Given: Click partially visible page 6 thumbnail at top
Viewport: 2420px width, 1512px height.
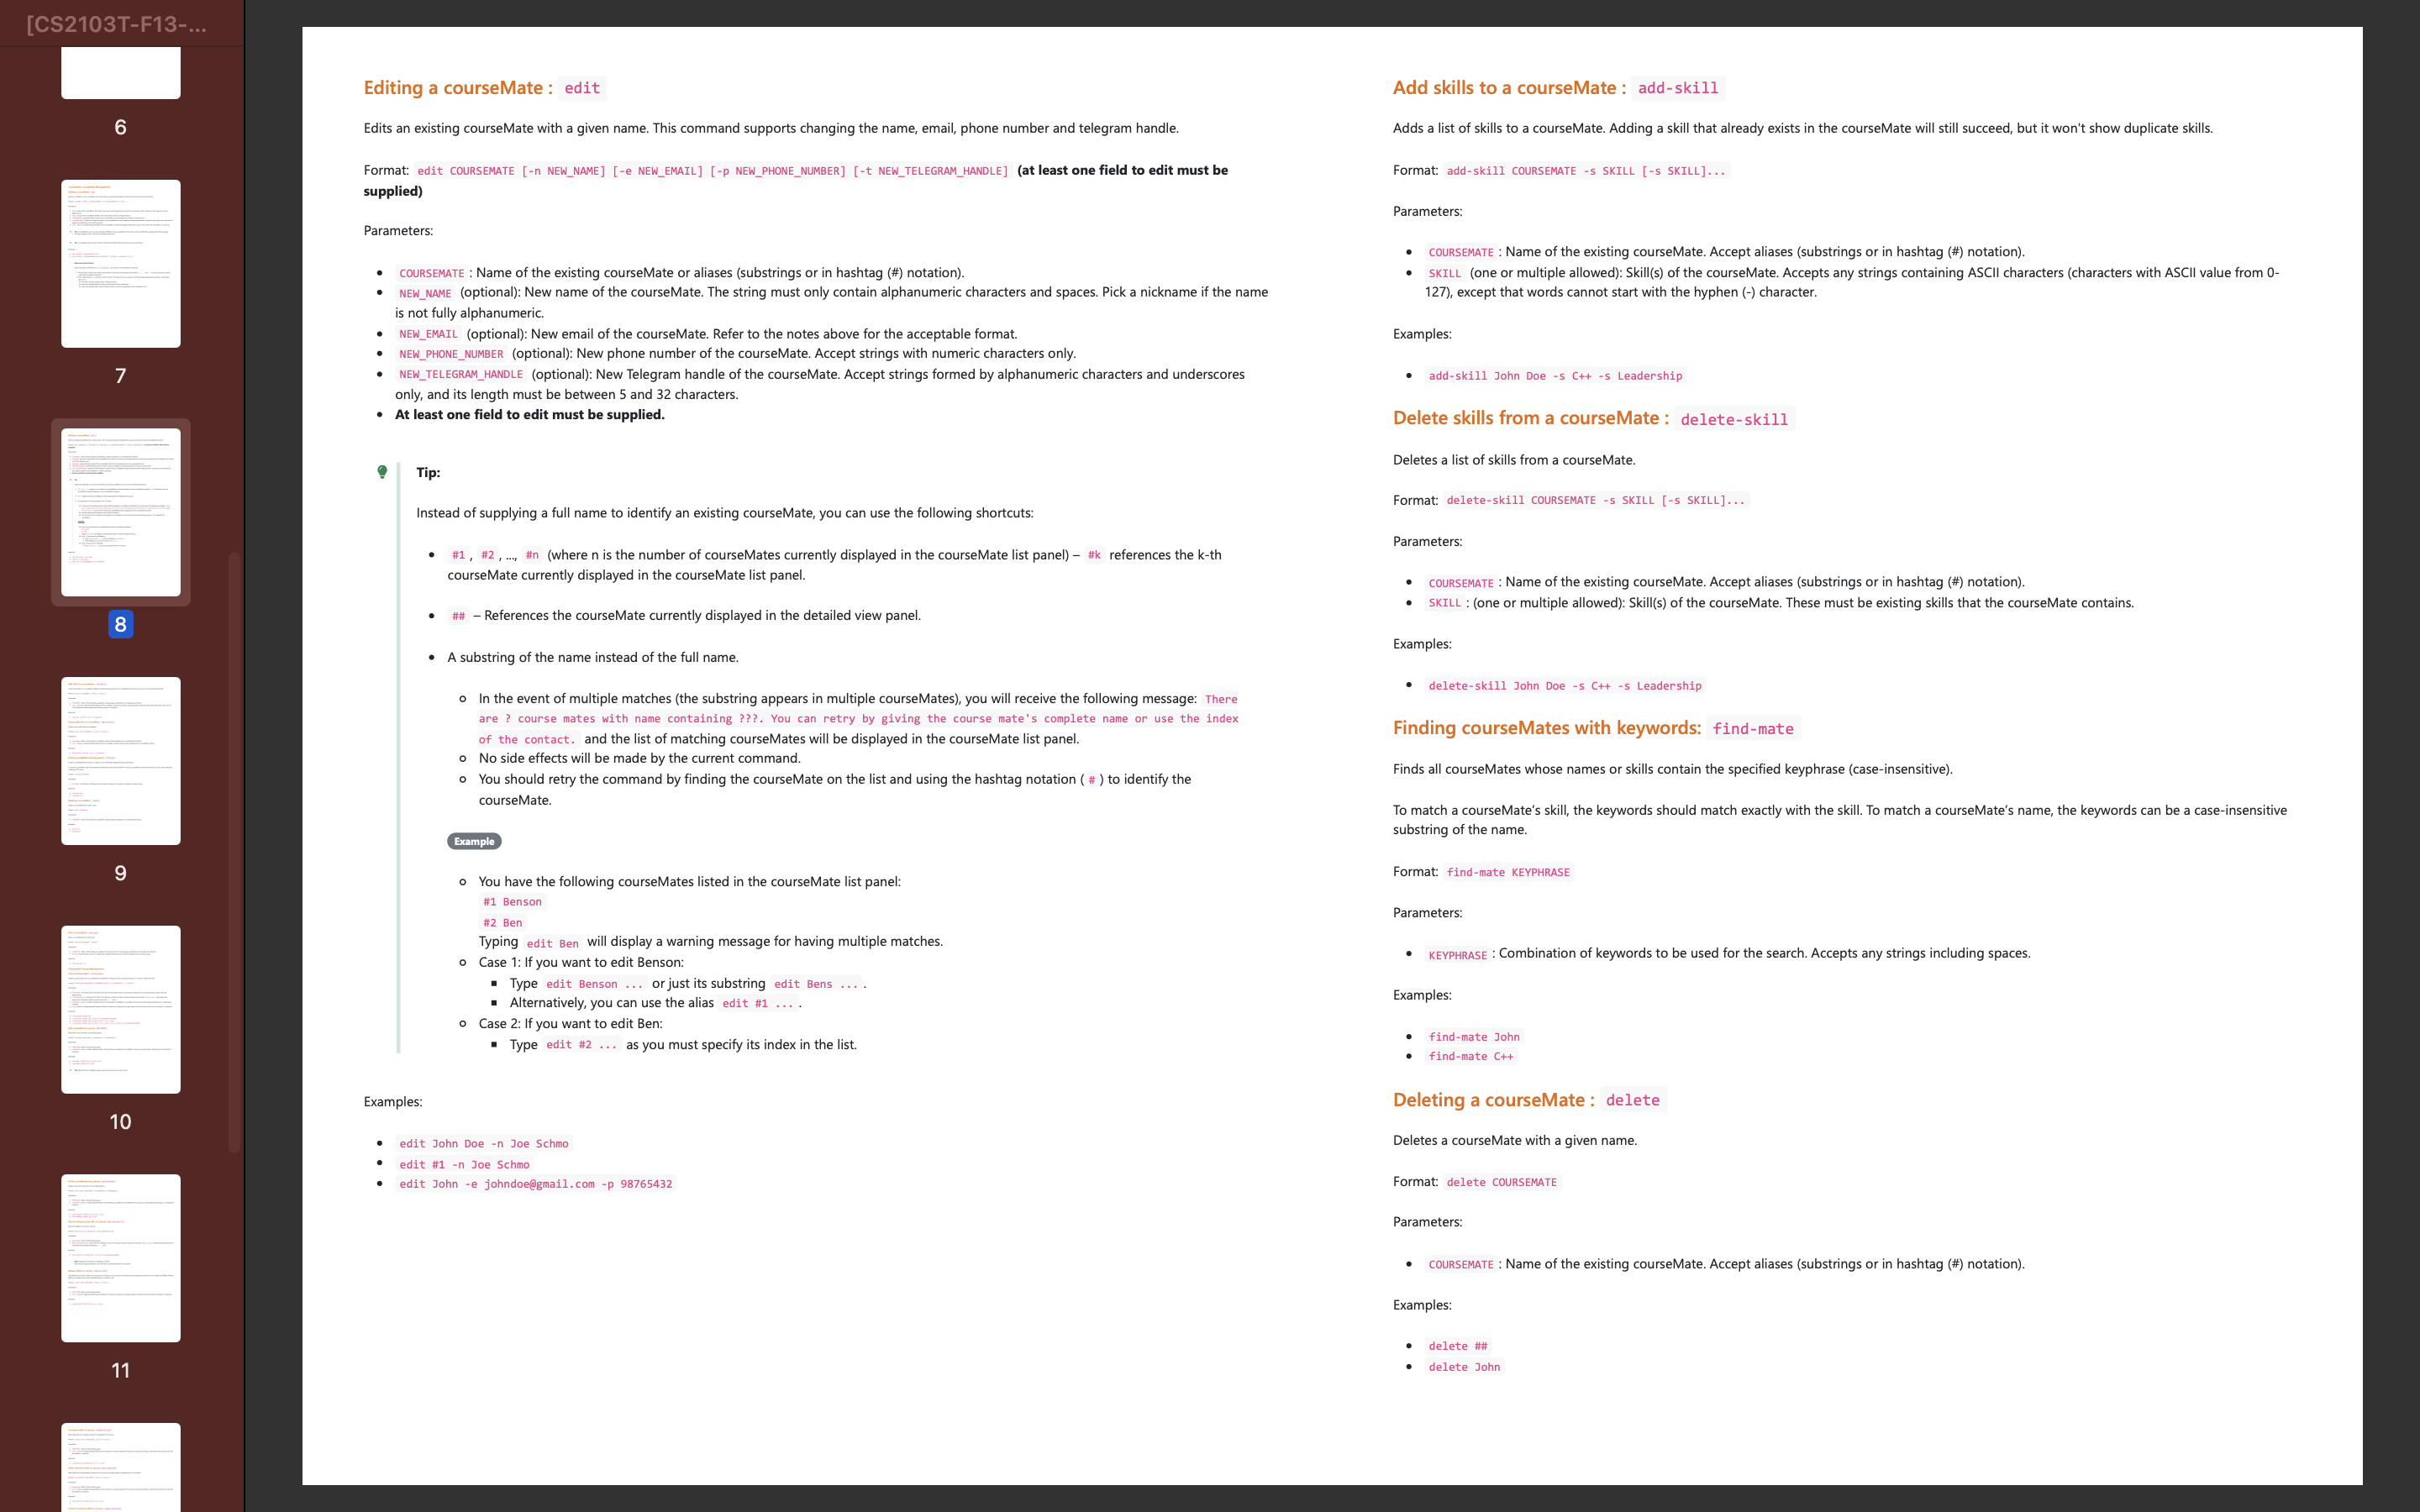Looking at the screenshot, I should pyautogui.click(x=121, y=74).
